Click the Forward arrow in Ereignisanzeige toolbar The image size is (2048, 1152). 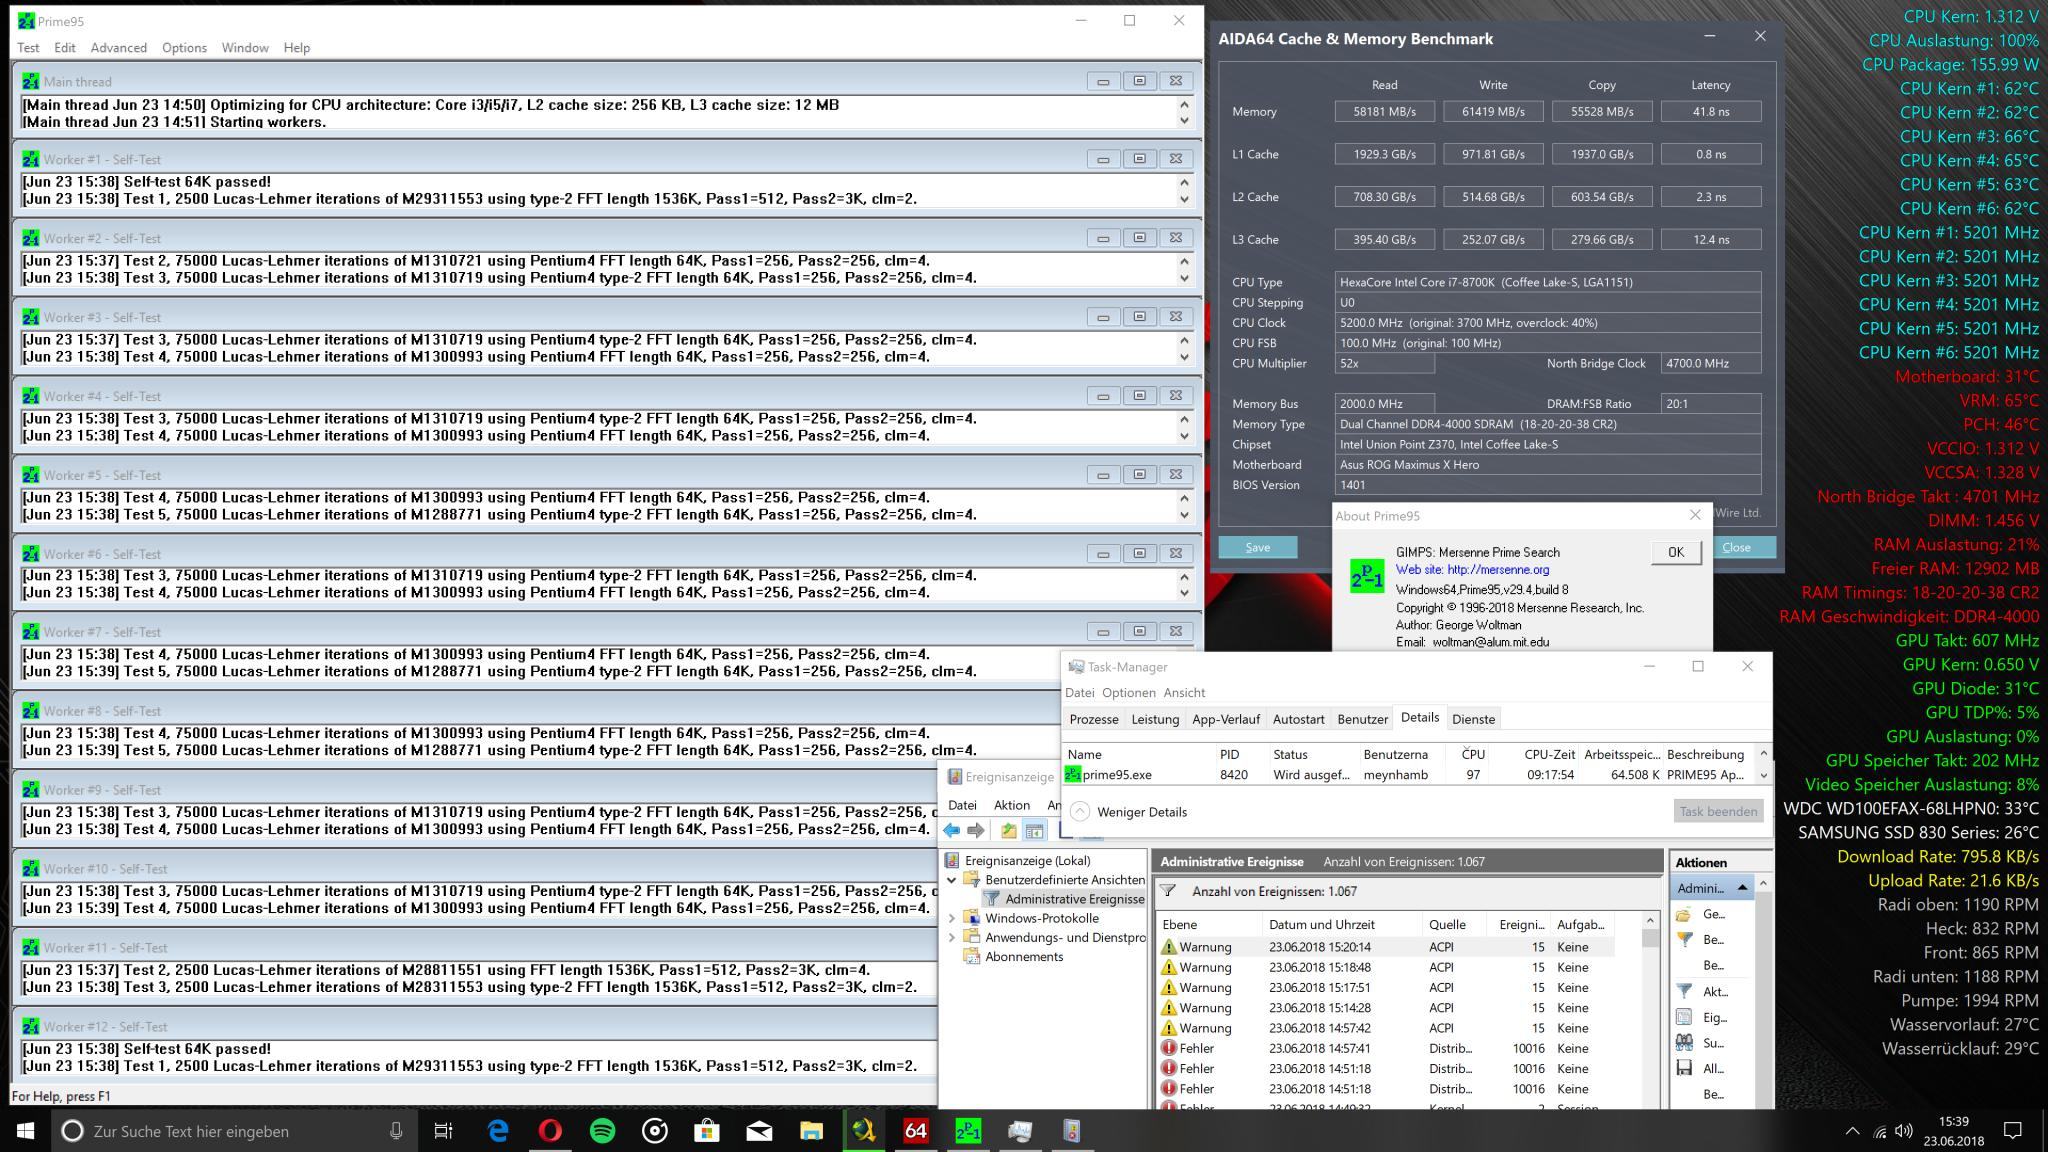click(x=976, y=830)
